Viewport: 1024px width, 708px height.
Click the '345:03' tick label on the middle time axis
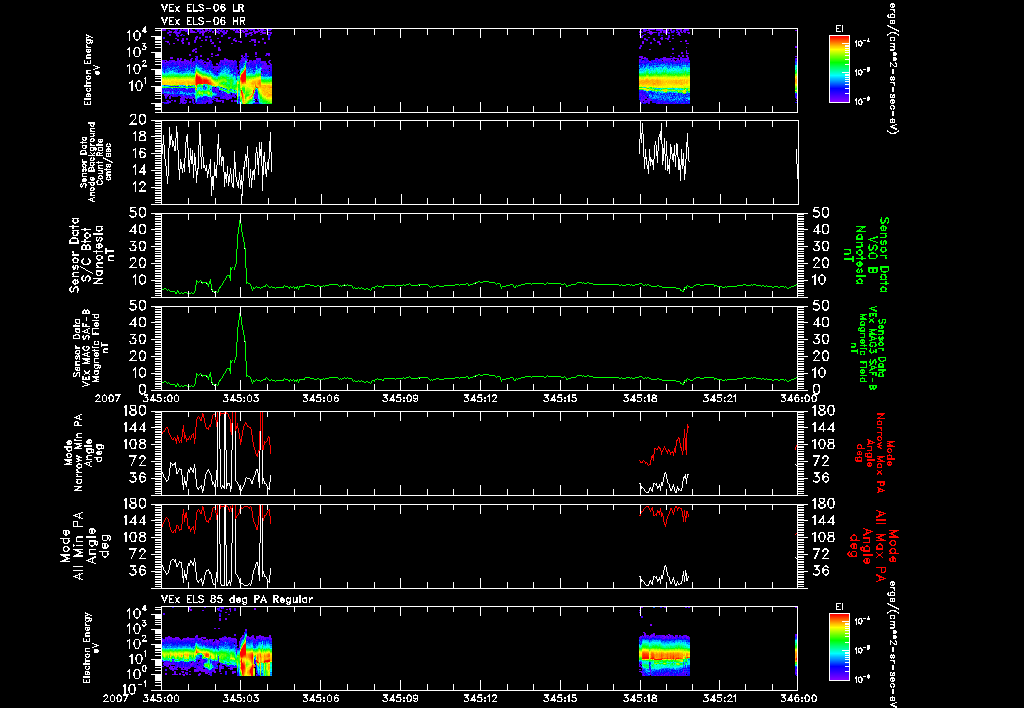coord(241,398)
